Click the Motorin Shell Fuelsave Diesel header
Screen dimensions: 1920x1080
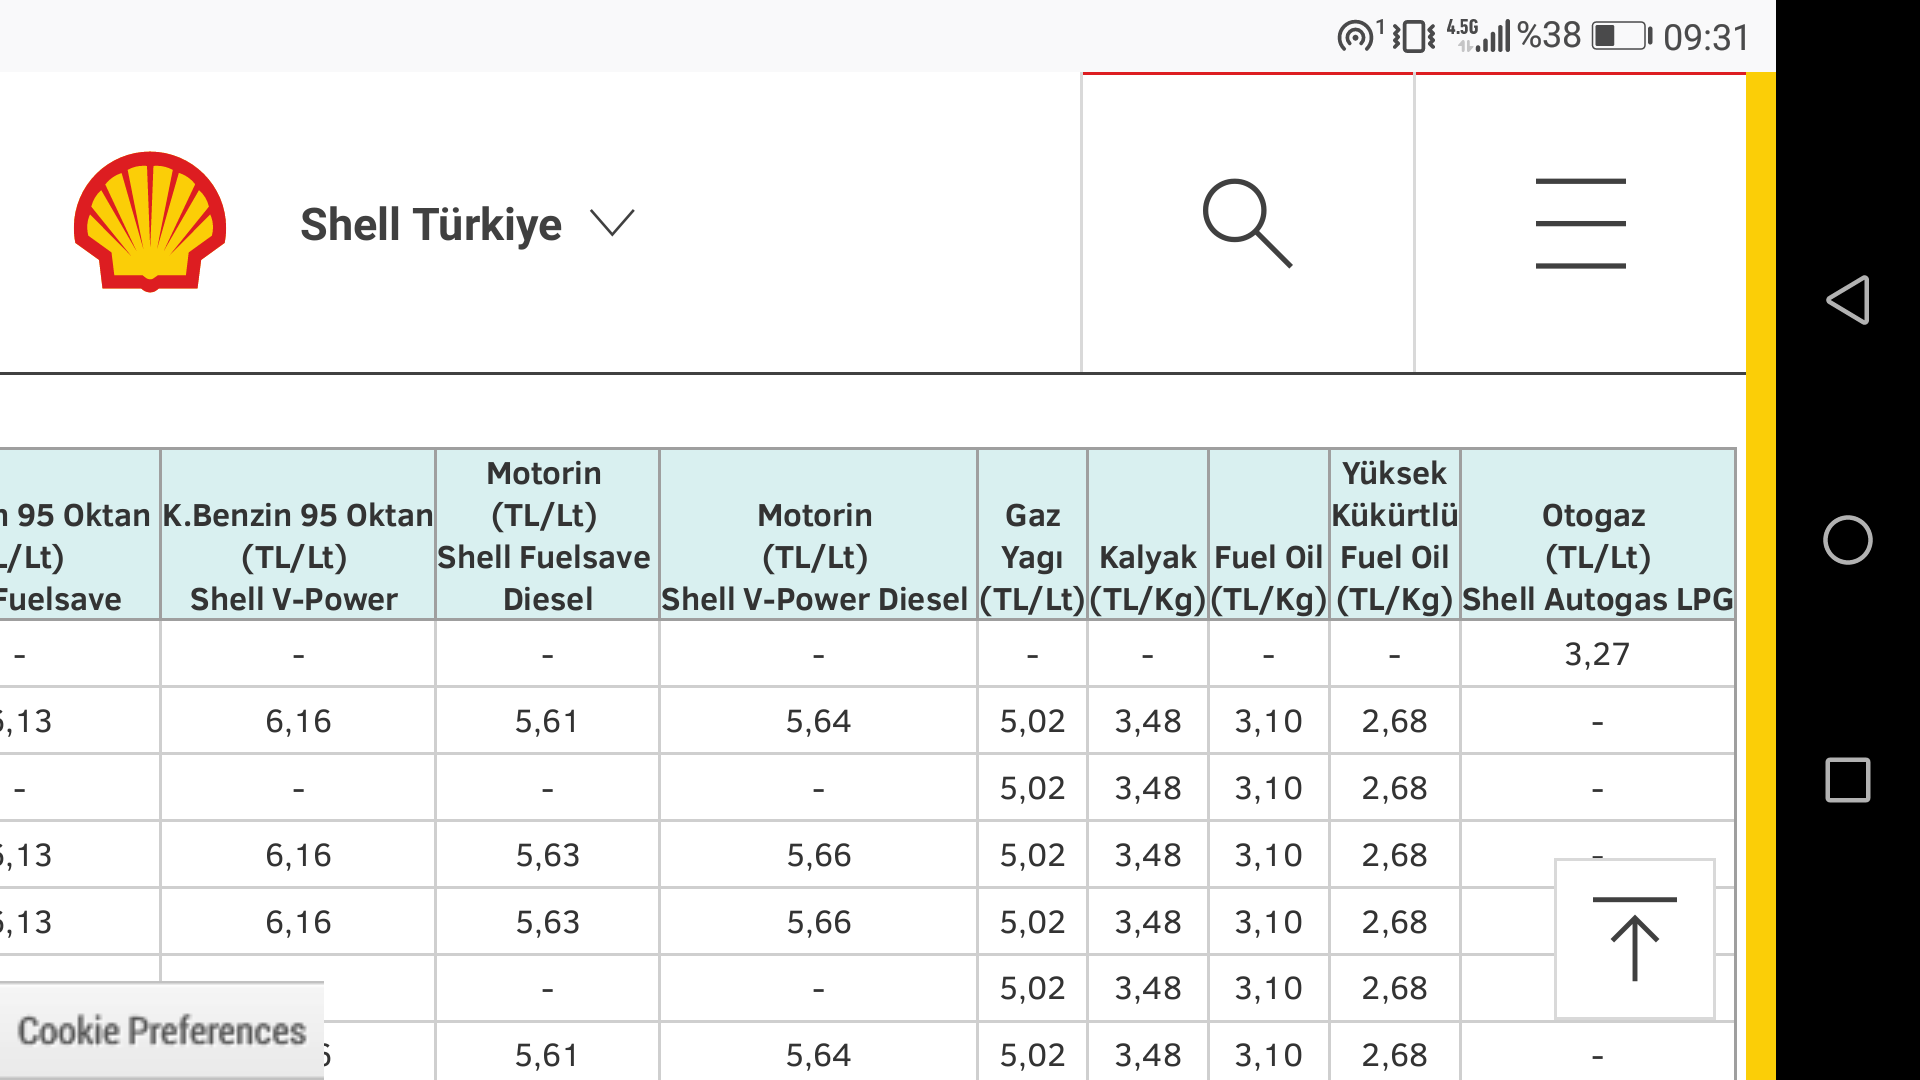(546, 536)
